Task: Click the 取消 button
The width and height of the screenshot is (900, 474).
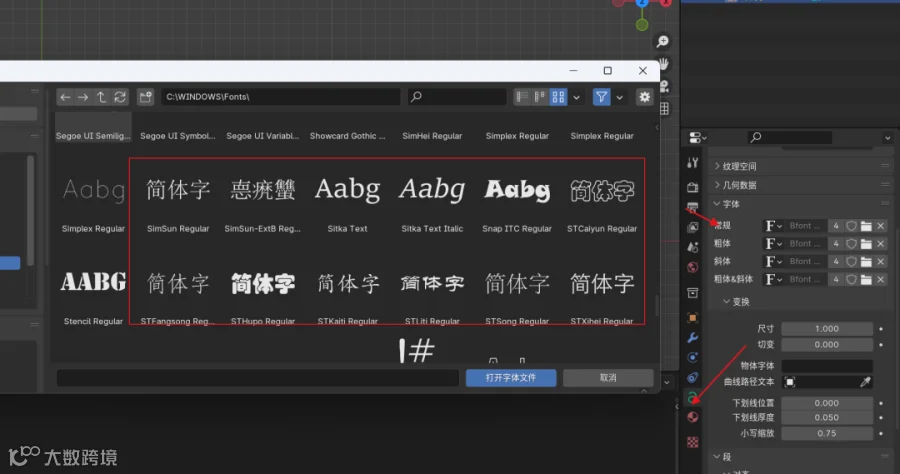Action: tap(608, 378)
